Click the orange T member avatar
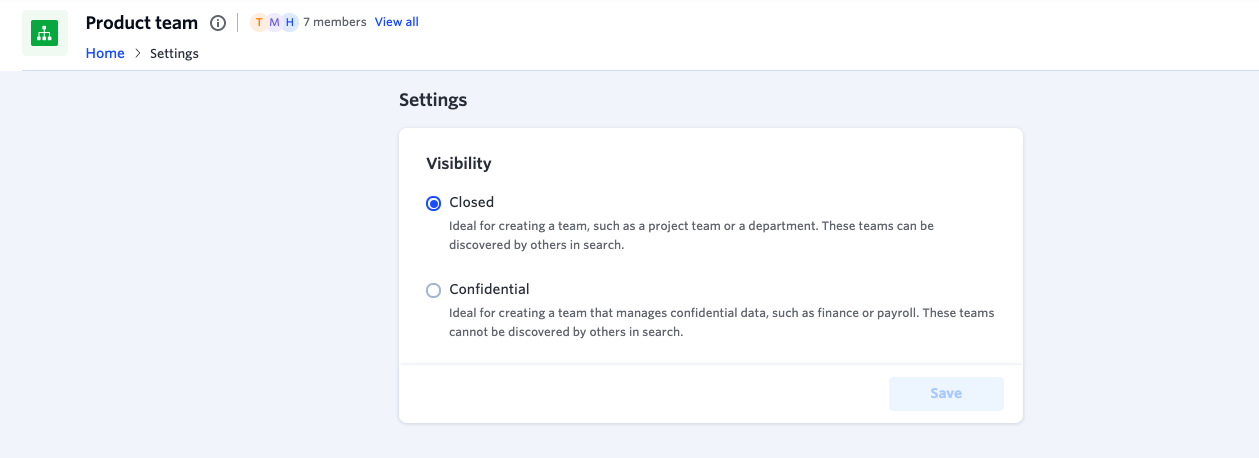 click(x=260, y=22)
